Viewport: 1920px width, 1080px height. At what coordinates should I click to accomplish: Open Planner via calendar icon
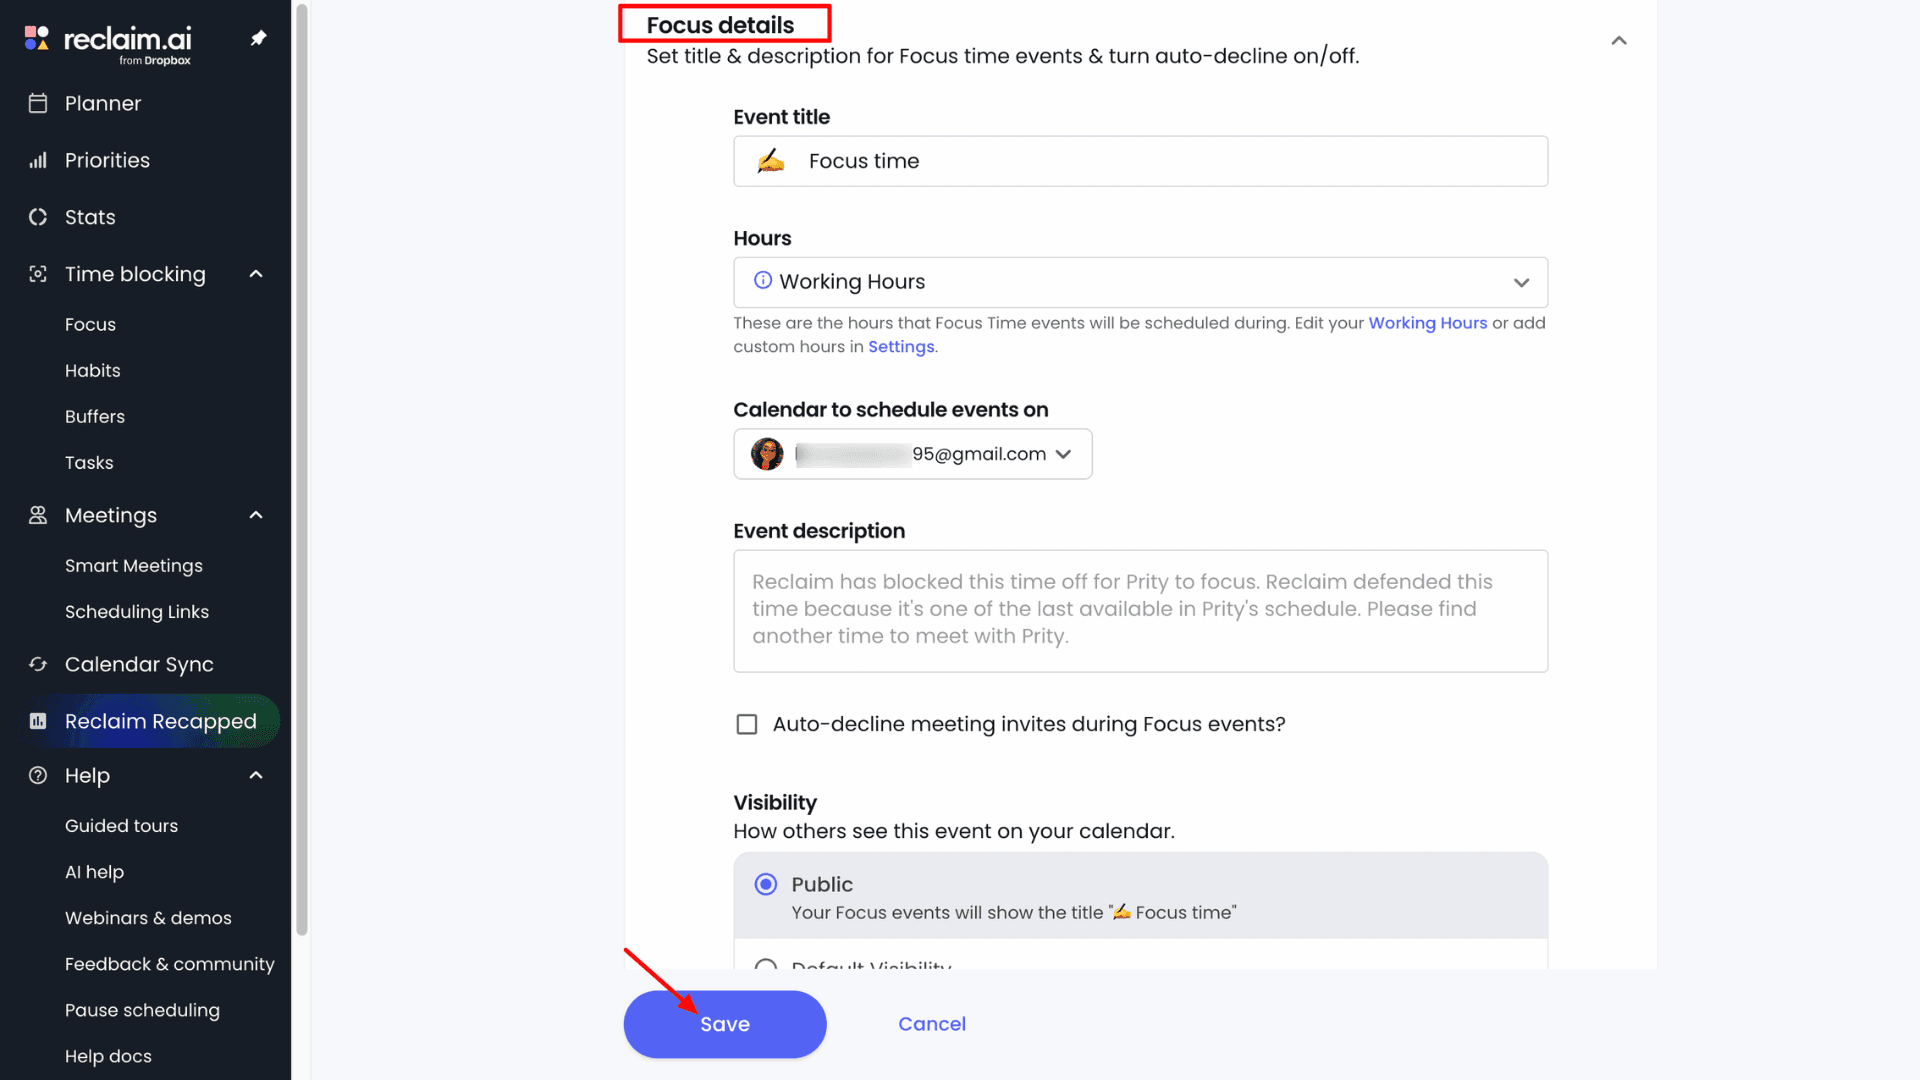(38, 103)
